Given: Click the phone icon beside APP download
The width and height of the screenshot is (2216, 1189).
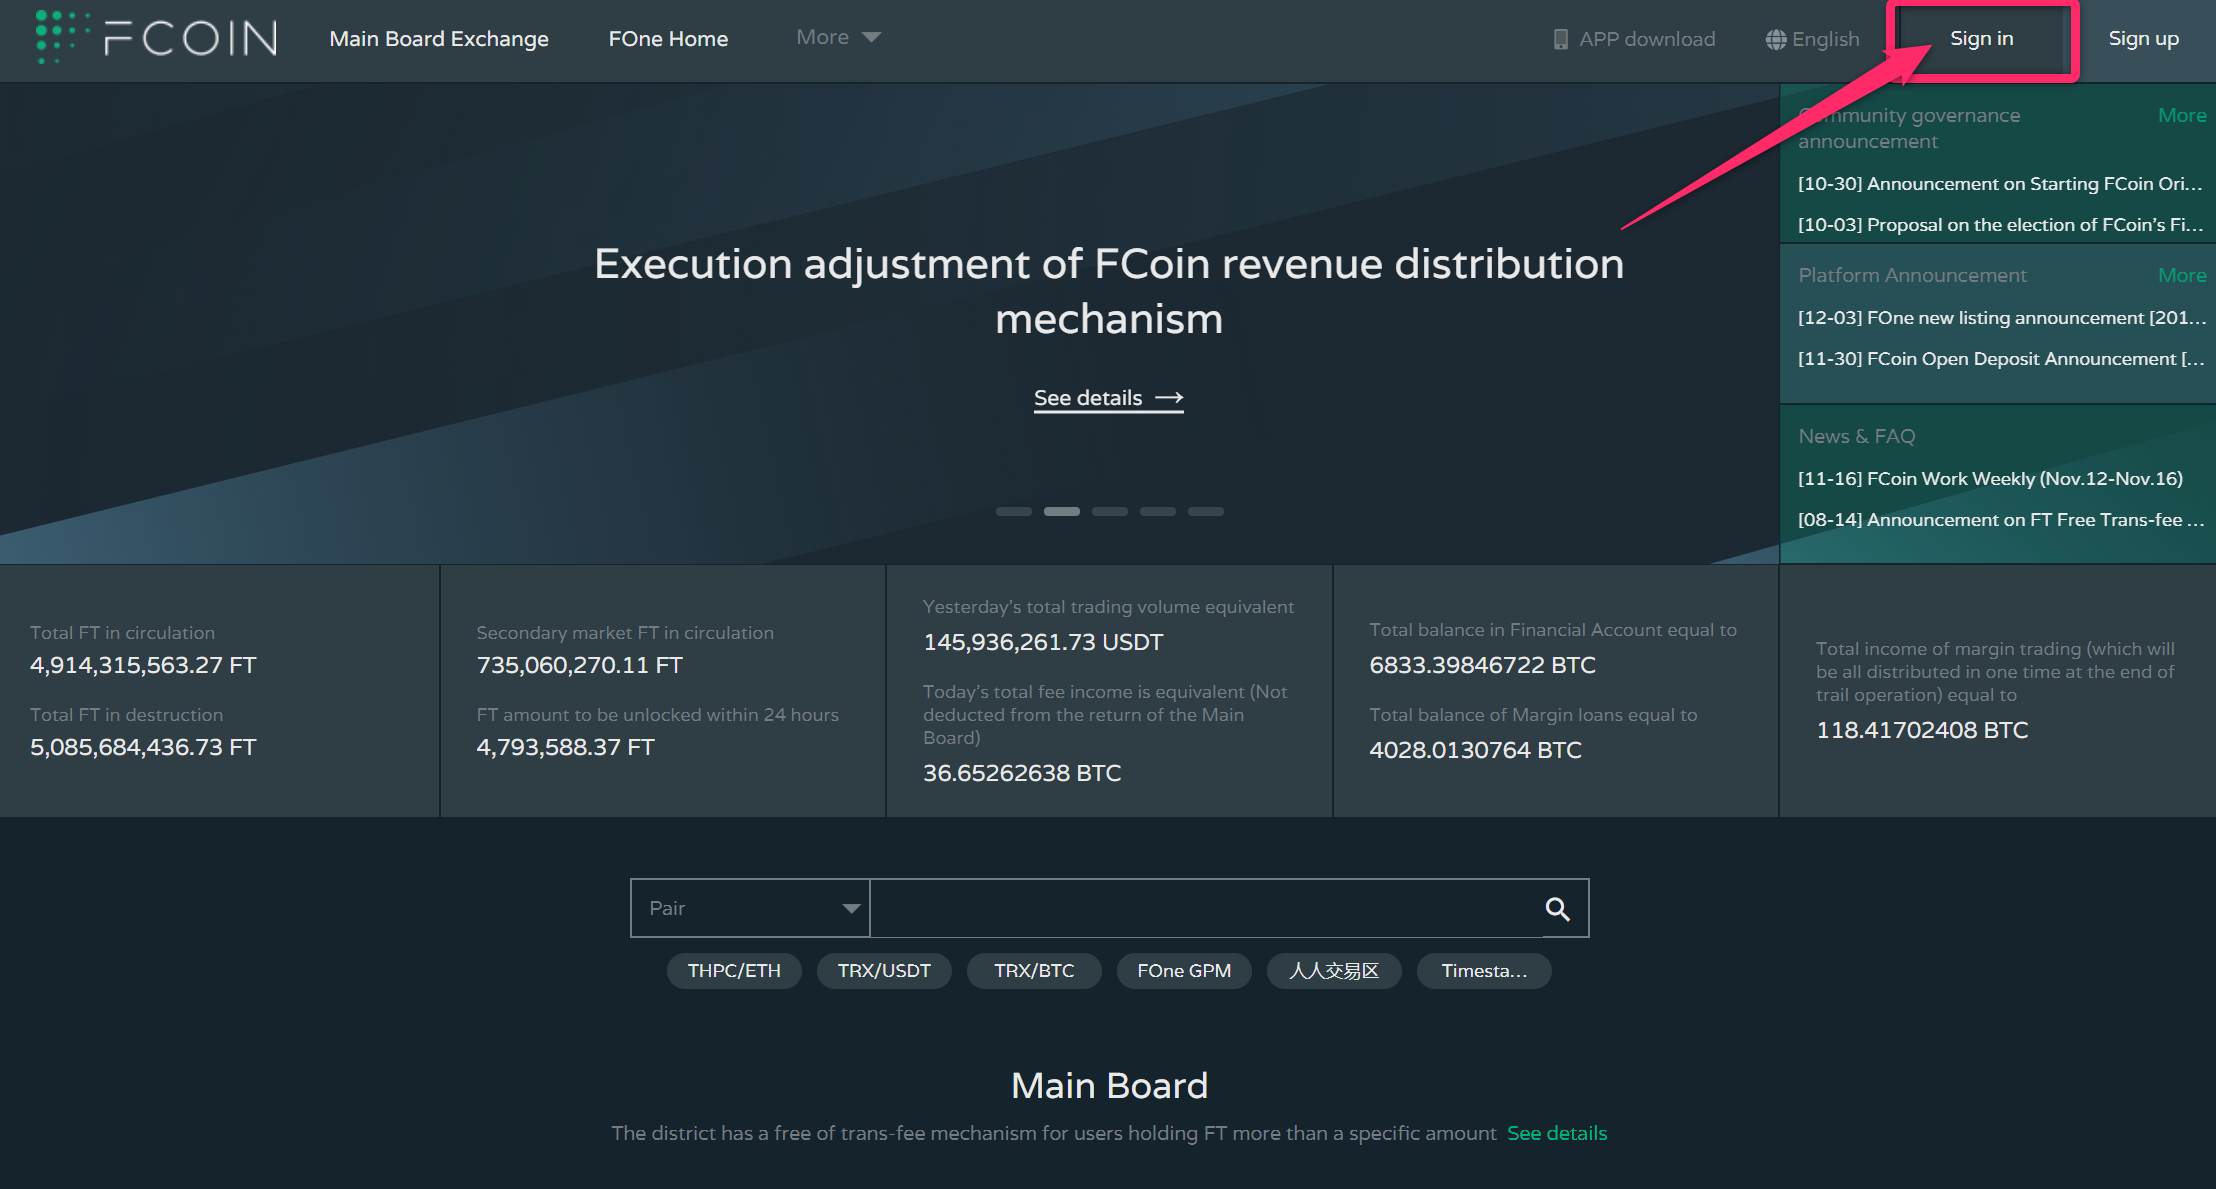Looking at the screenshot, I should pos(1560,39).
